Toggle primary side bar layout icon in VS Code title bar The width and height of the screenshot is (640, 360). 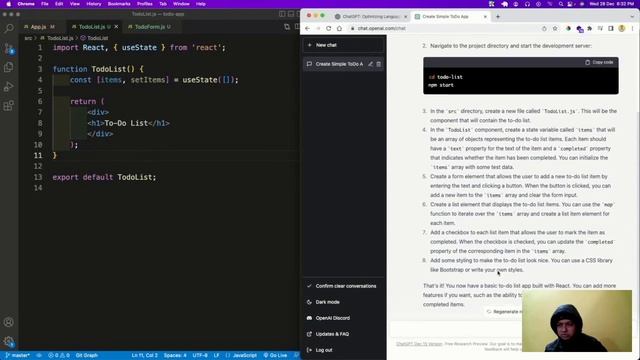click(282, 14)
